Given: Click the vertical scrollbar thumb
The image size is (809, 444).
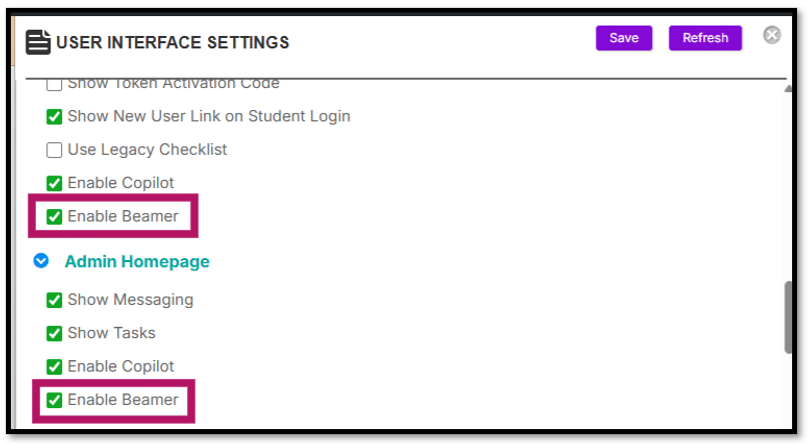Looking at the screenshot, I should [788, 317].
